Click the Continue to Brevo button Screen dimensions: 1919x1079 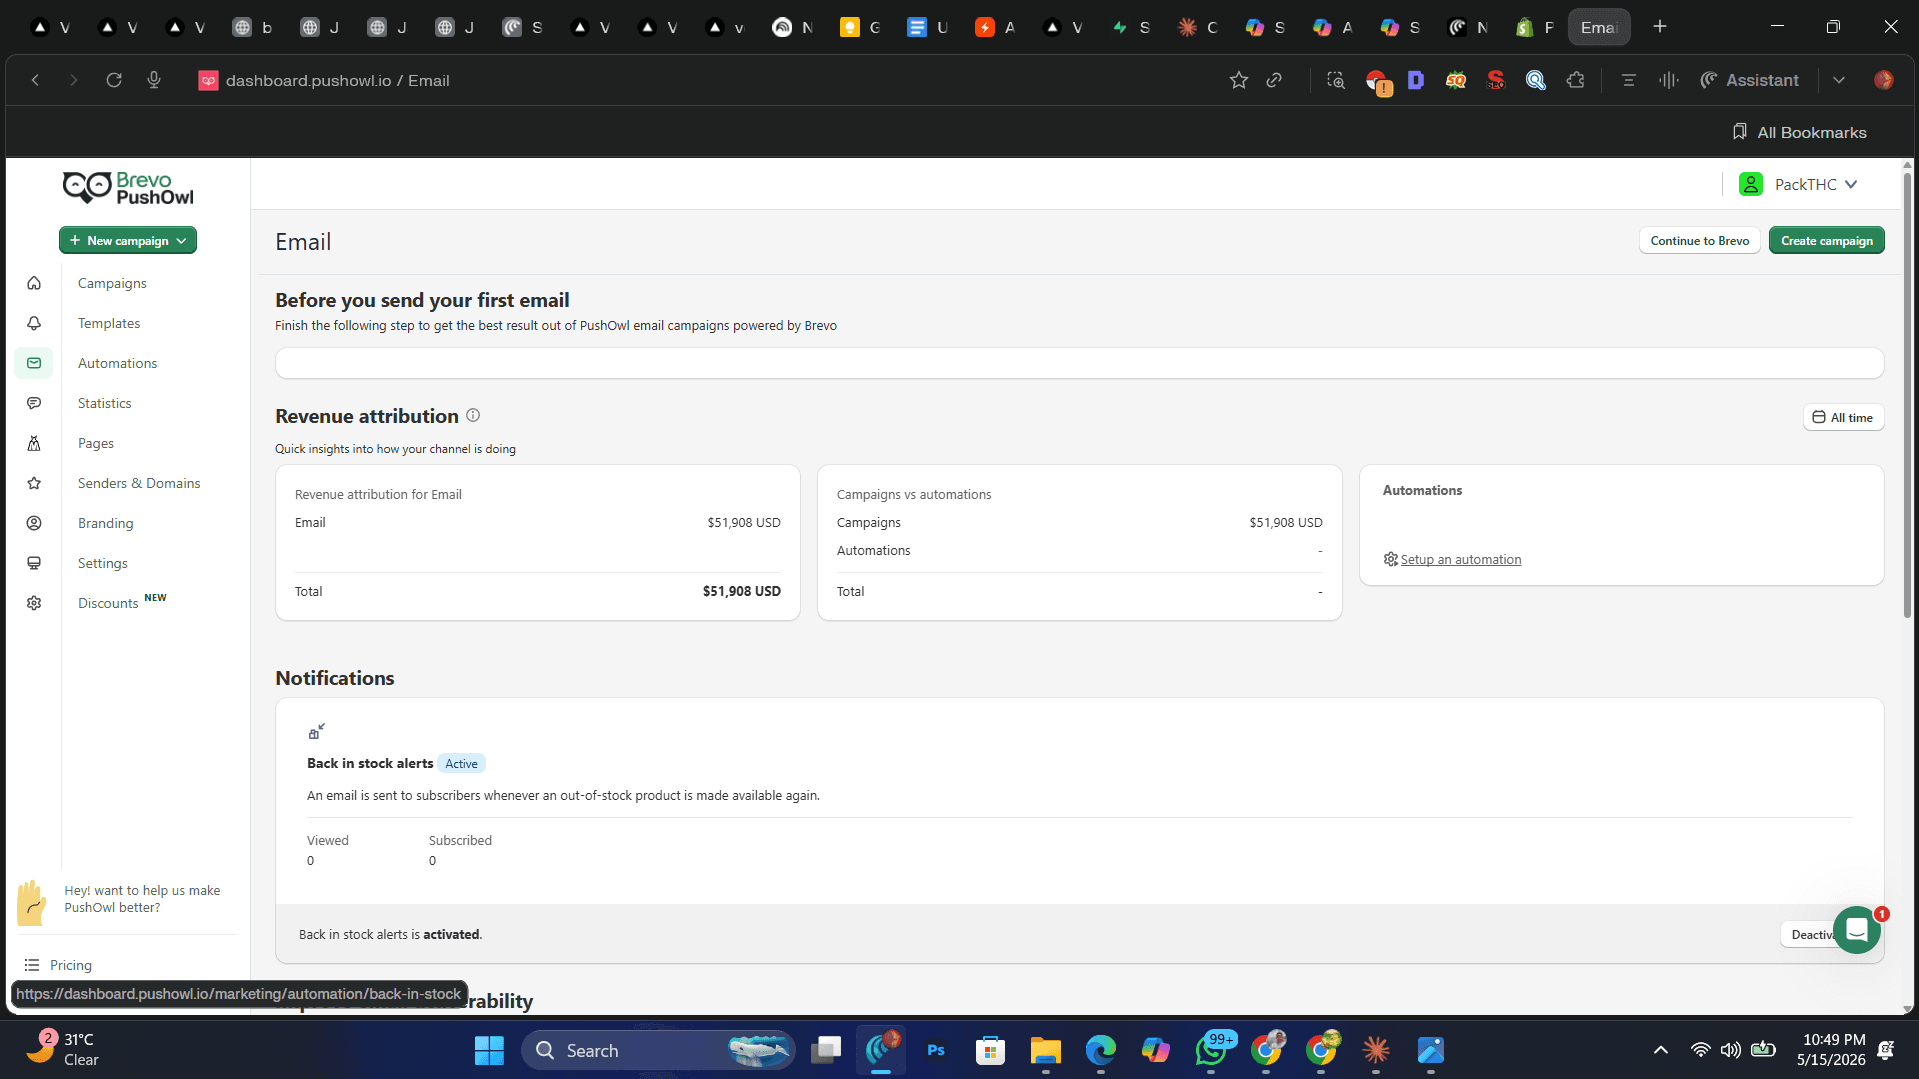(x=1699, y=240)
